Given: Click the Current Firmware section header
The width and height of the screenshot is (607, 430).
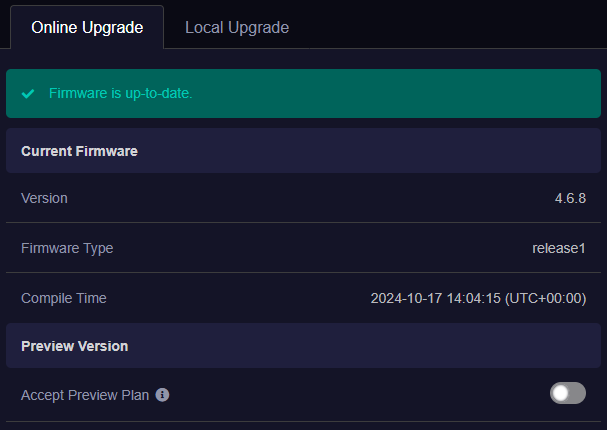Looking at the screenshot, I should (x=303, y=151).
